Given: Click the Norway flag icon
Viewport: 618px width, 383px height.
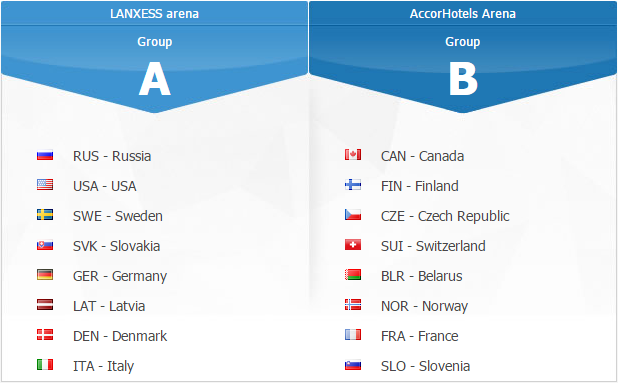Looking at the screenshot, I should 353,305.
